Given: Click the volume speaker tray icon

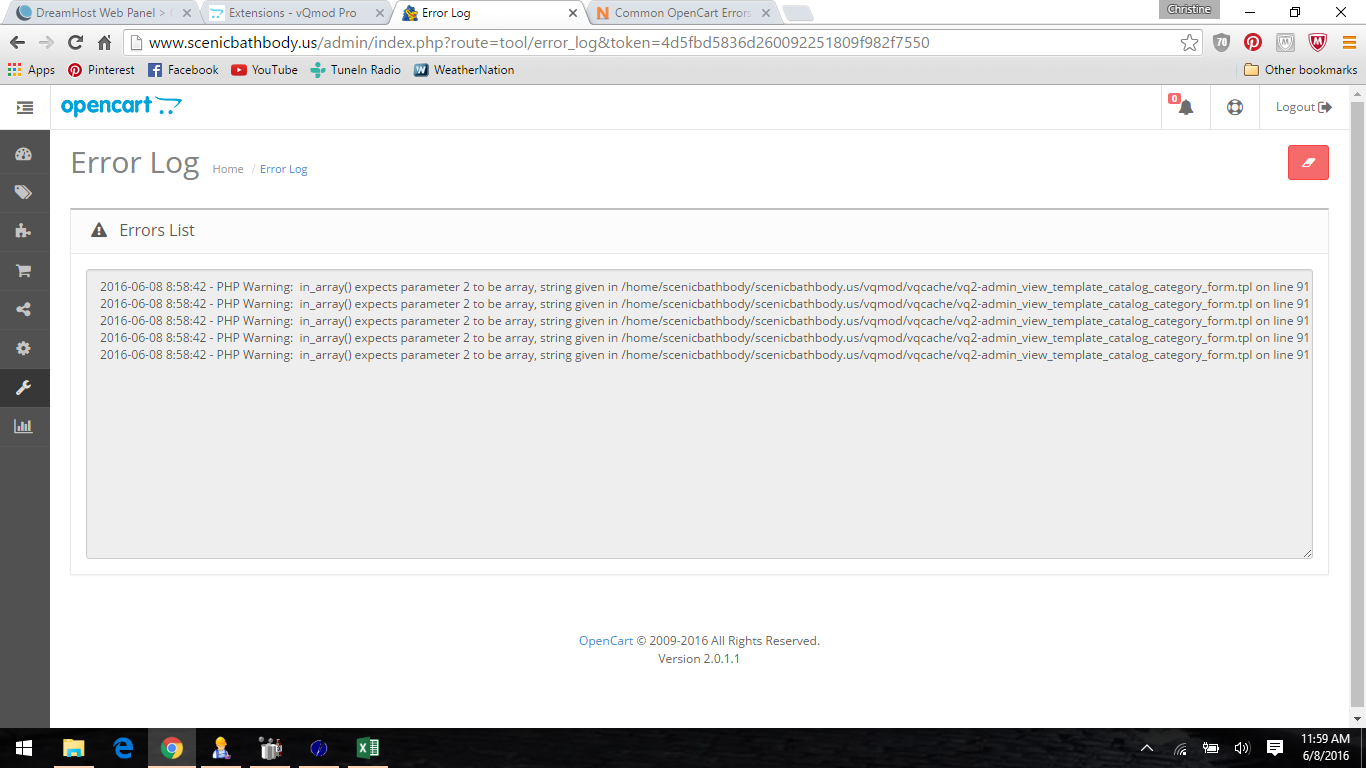Looking at the screenshot, I should click(1242, 748).
